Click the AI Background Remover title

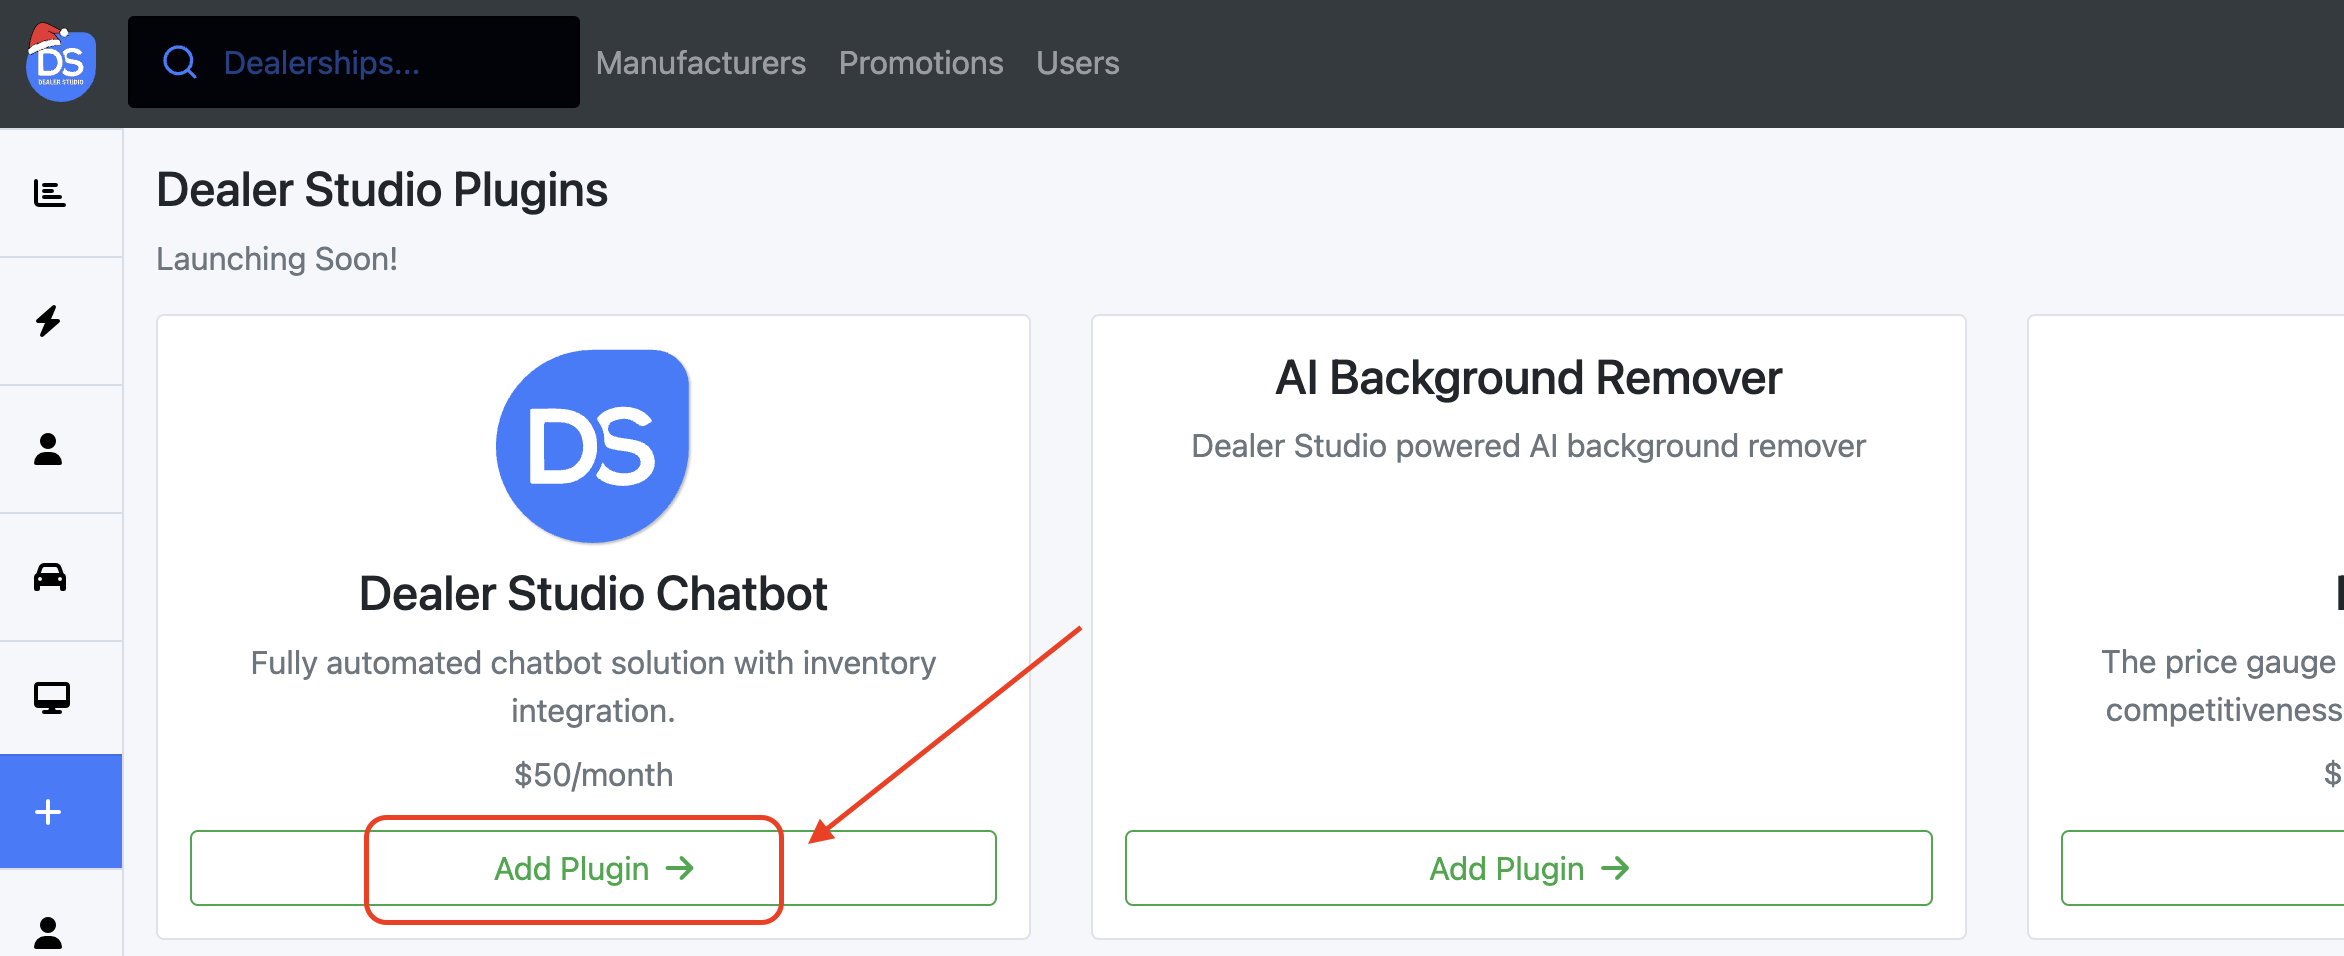[x=1529, y=378]
